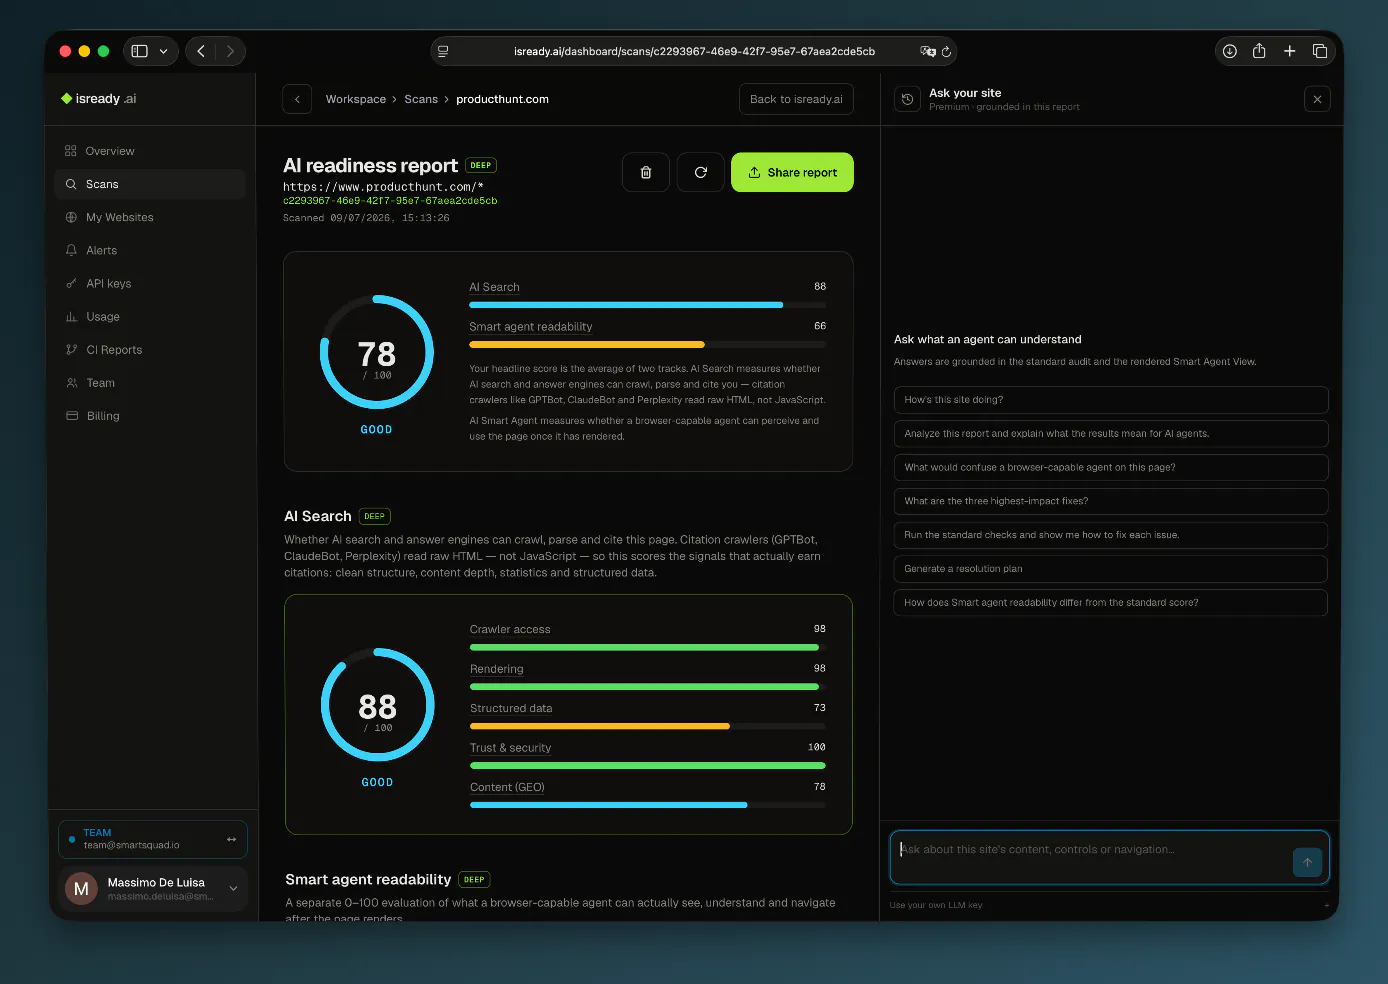Select Scans in the sidebar
This screenshot has width=1388, height=984.
[150, 184]
